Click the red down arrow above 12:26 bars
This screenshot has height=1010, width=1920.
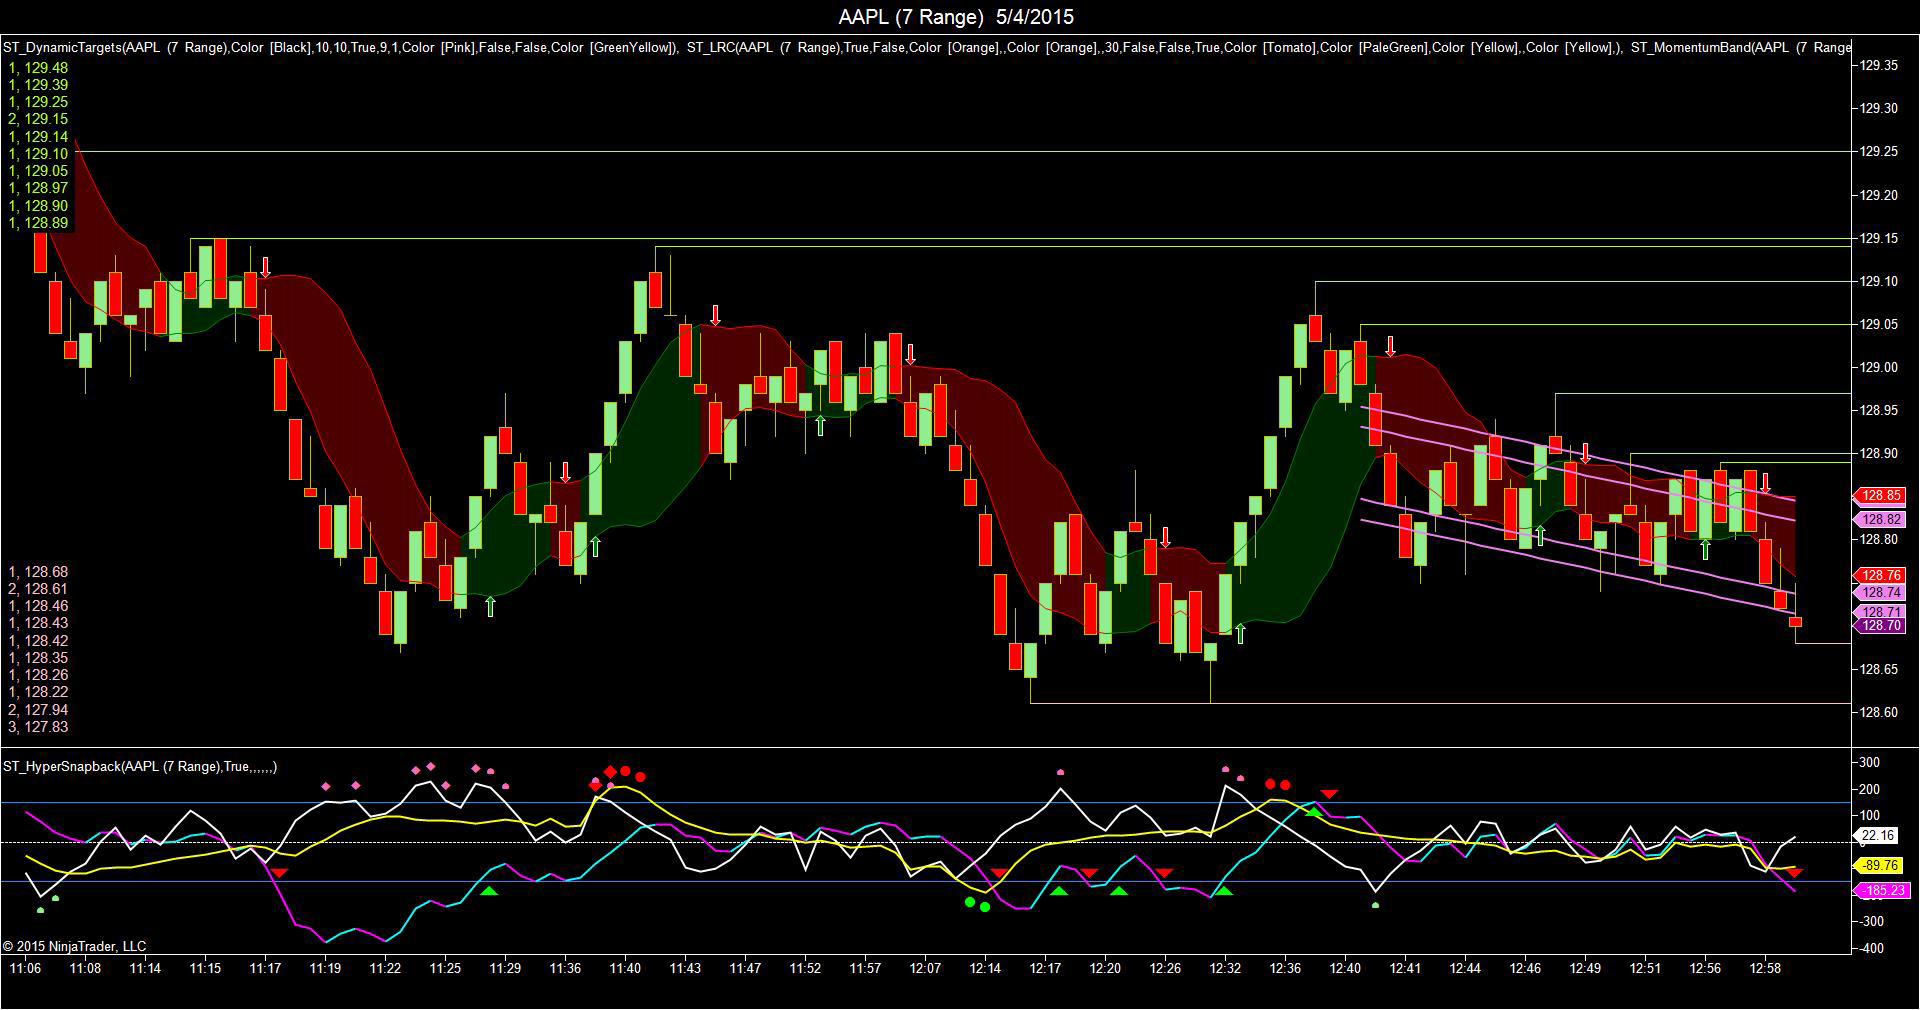(x=1165, y=537)
